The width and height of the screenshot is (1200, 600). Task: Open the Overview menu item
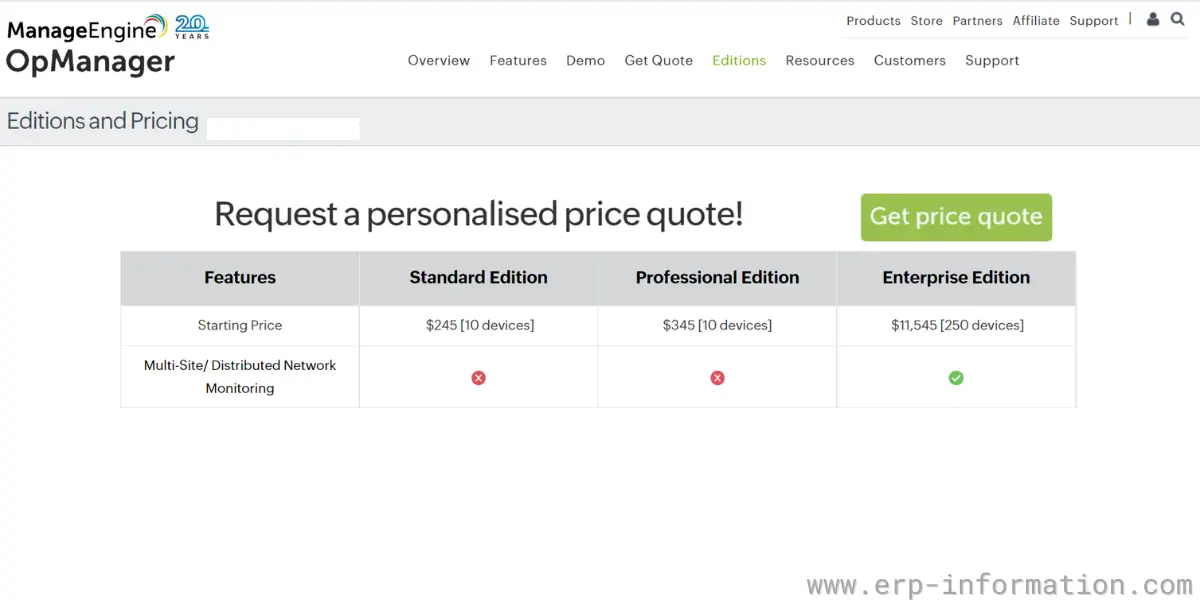439,61
